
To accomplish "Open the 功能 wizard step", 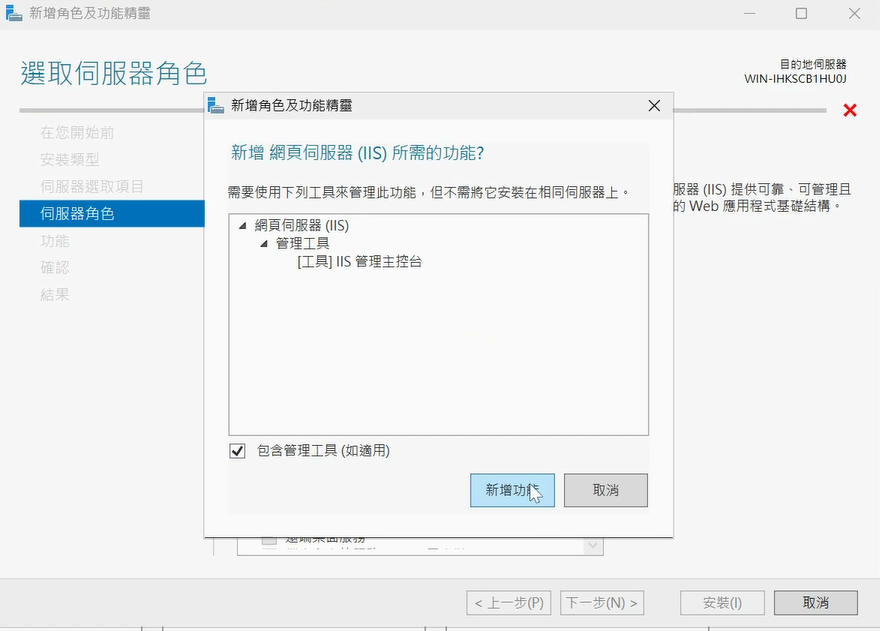I will point(55,241).
